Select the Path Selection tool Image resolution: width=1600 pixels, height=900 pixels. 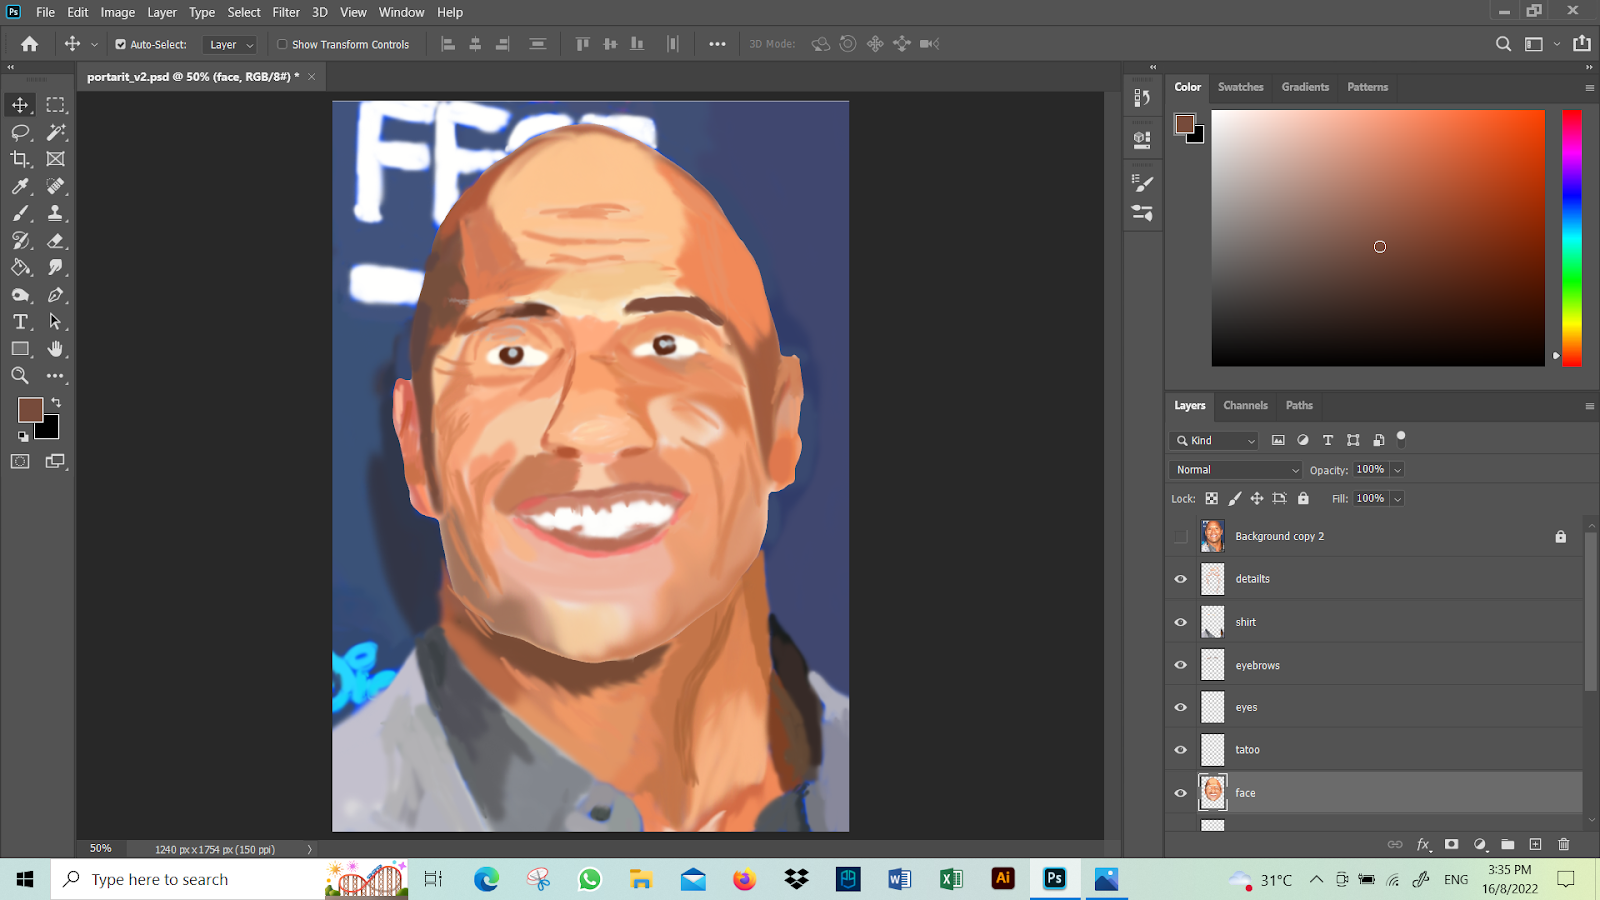tap(56, 322)
